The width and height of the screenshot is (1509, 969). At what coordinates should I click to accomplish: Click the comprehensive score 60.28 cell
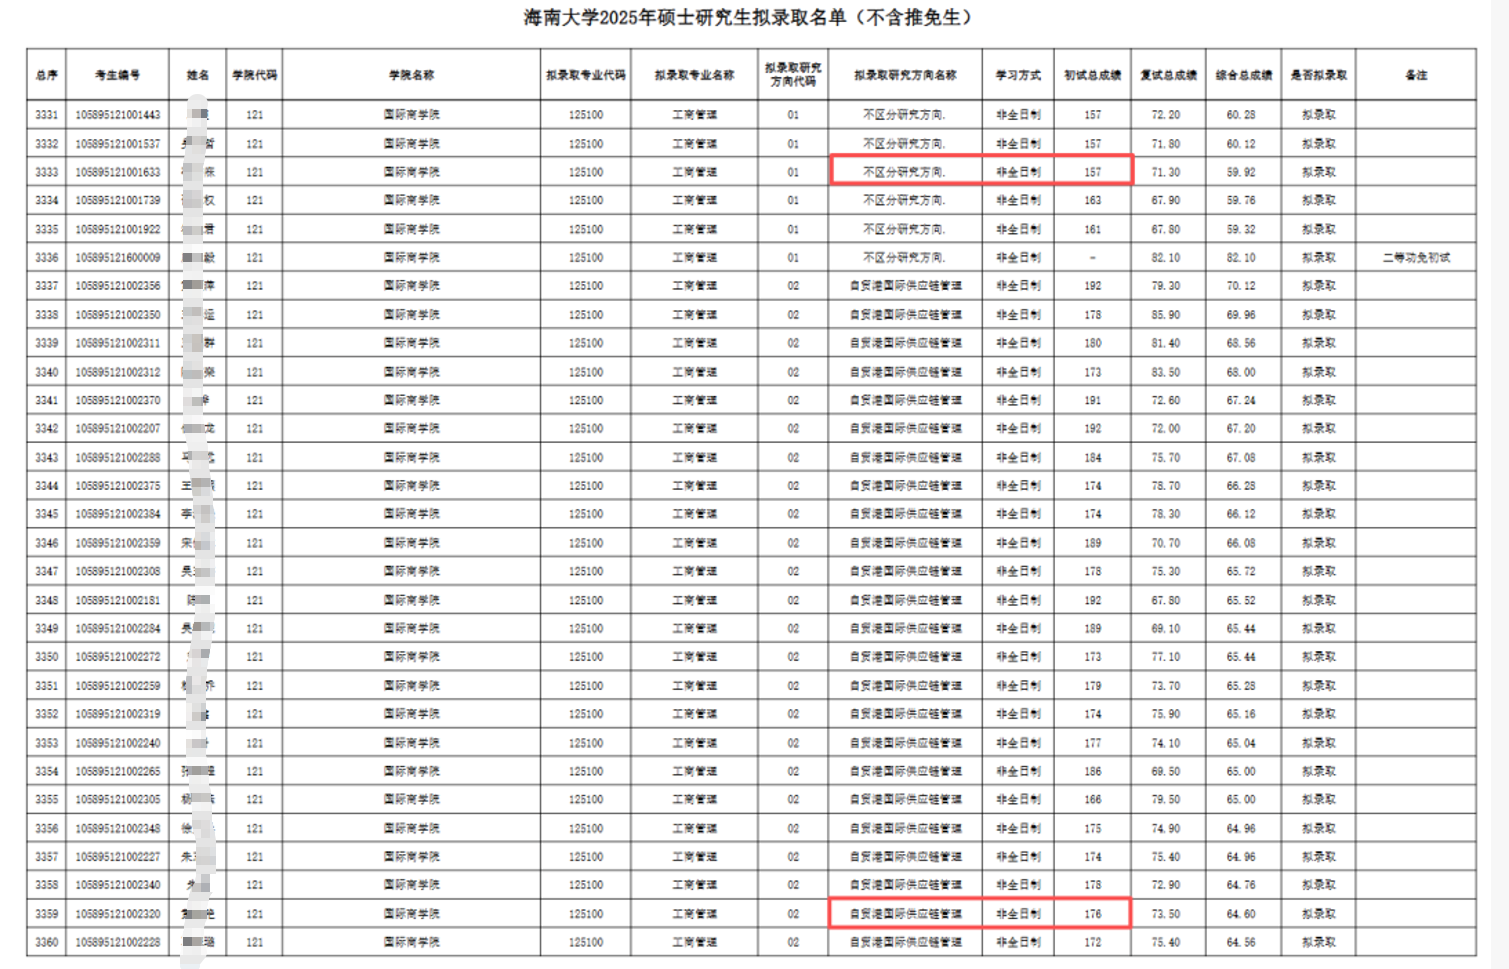[1241, 115]
